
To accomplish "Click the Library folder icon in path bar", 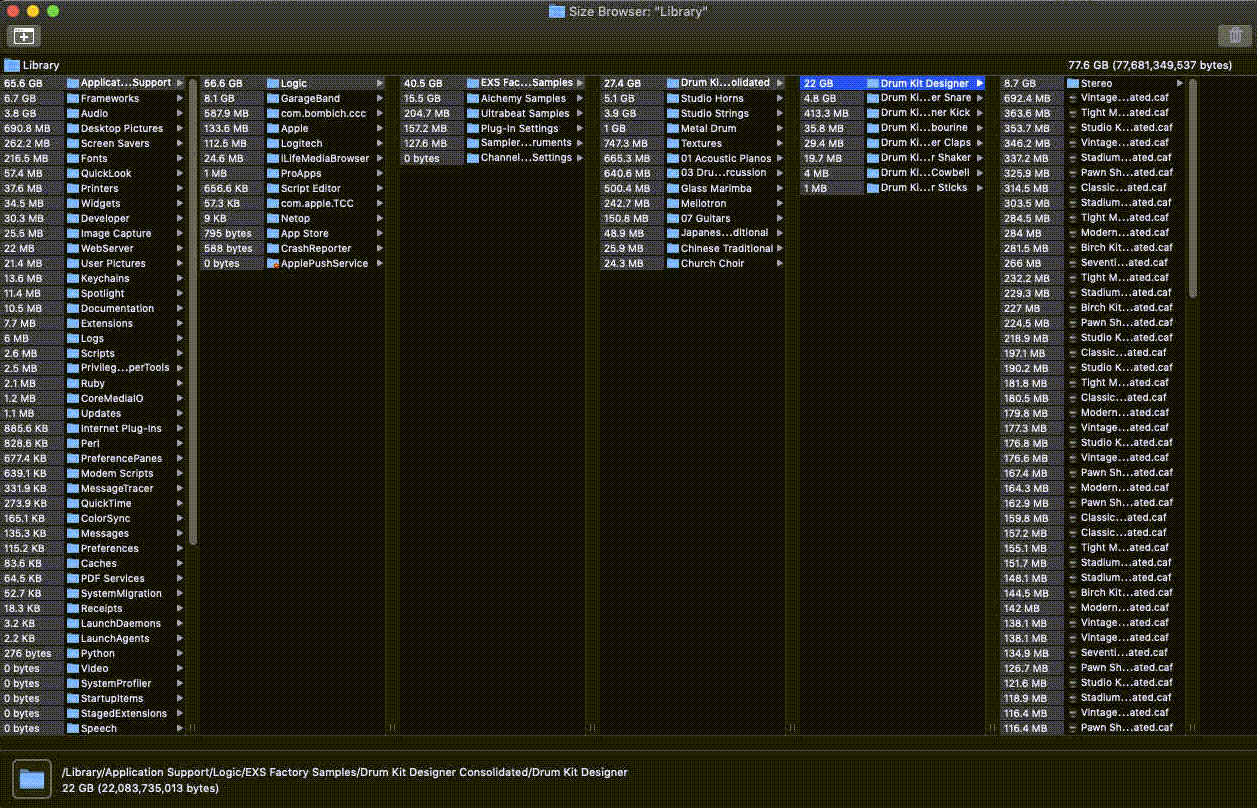I will point(12,65).
